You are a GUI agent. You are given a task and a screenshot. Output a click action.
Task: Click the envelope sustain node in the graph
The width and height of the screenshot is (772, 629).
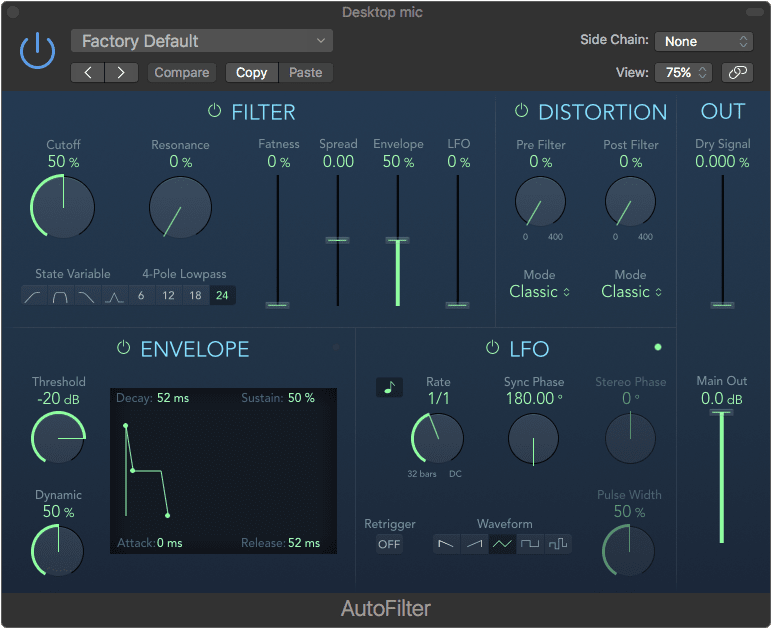[132, 471]
